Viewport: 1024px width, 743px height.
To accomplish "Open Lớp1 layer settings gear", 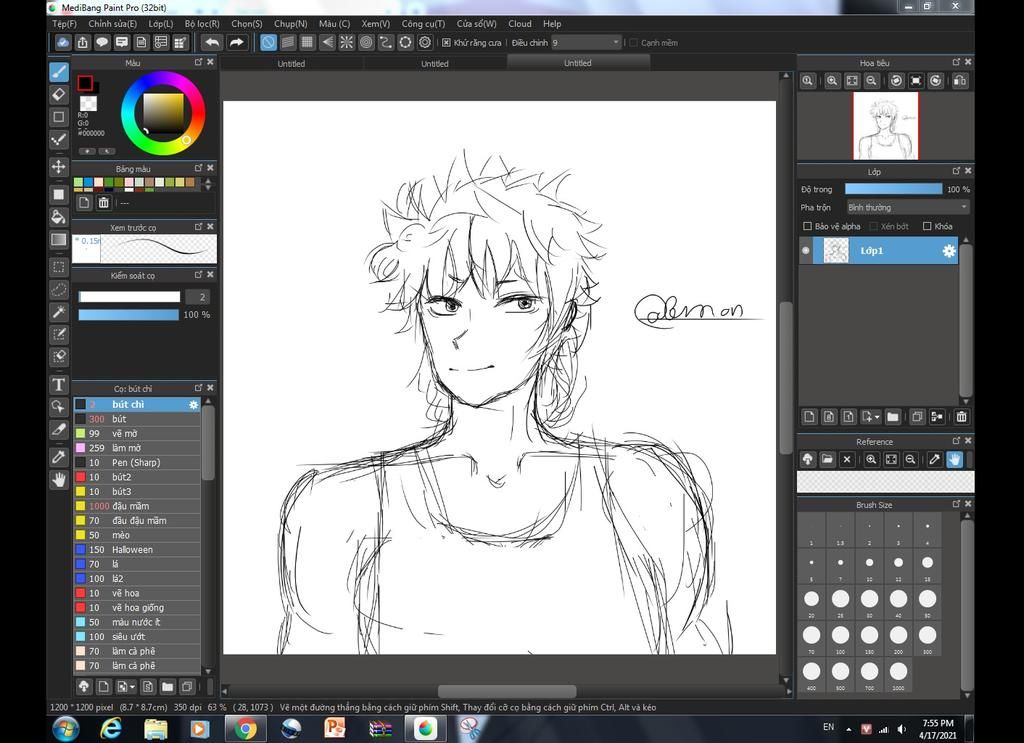I will point(948,251).
